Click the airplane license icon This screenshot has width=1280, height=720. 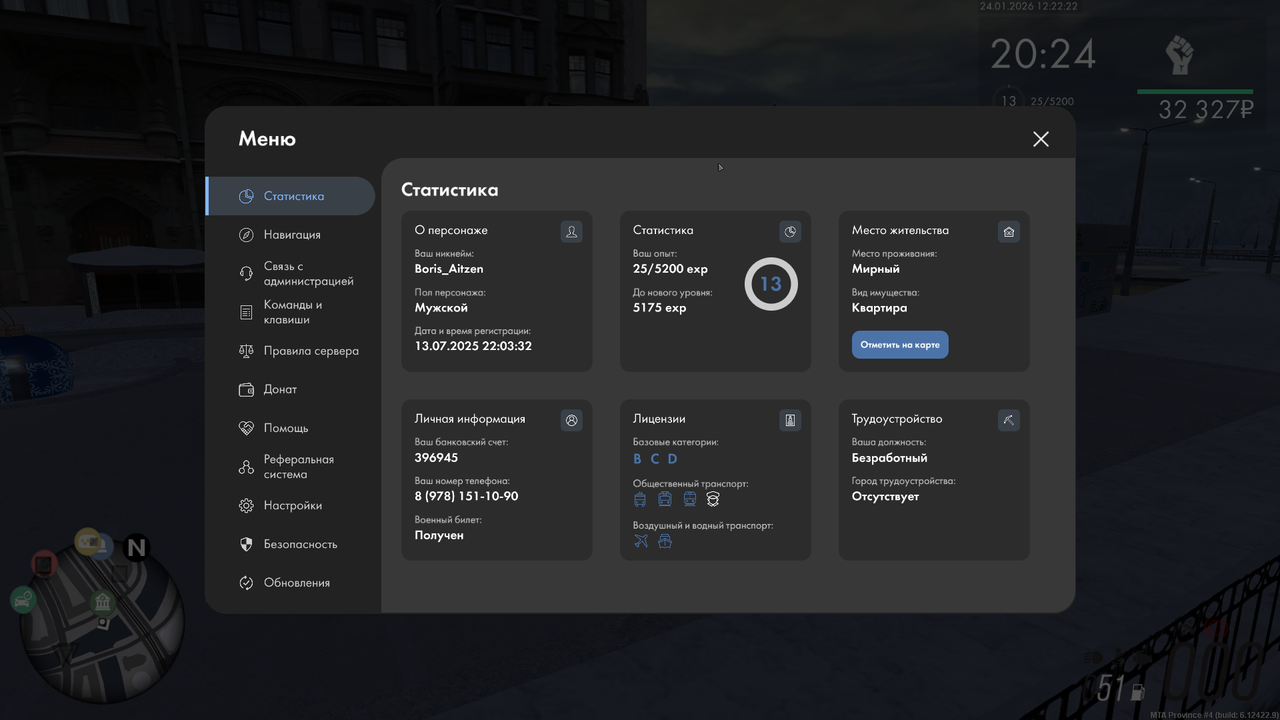coord(641,541)
